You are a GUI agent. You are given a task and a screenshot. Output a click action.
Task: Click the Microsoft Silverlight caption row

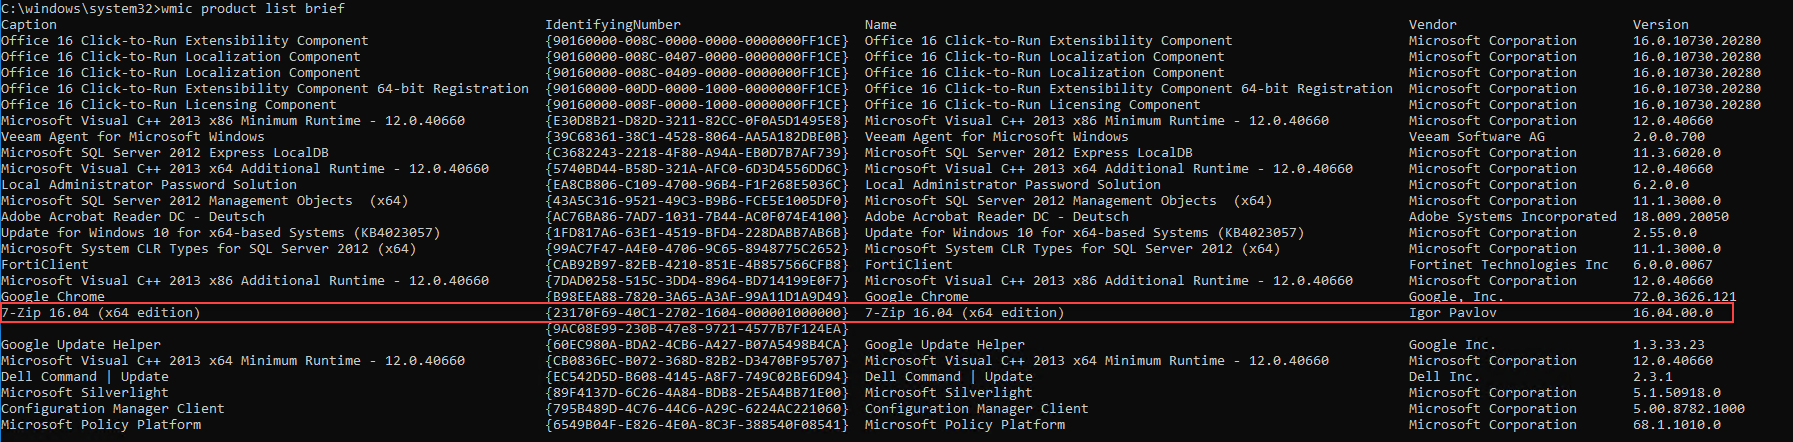(x=85, y=393)
